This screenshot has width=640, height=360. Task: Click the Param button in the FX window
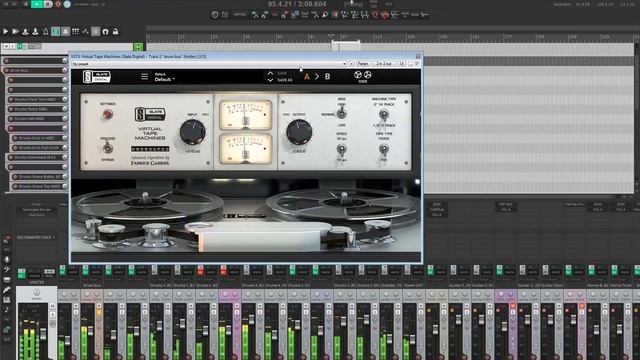click(363, 64)
